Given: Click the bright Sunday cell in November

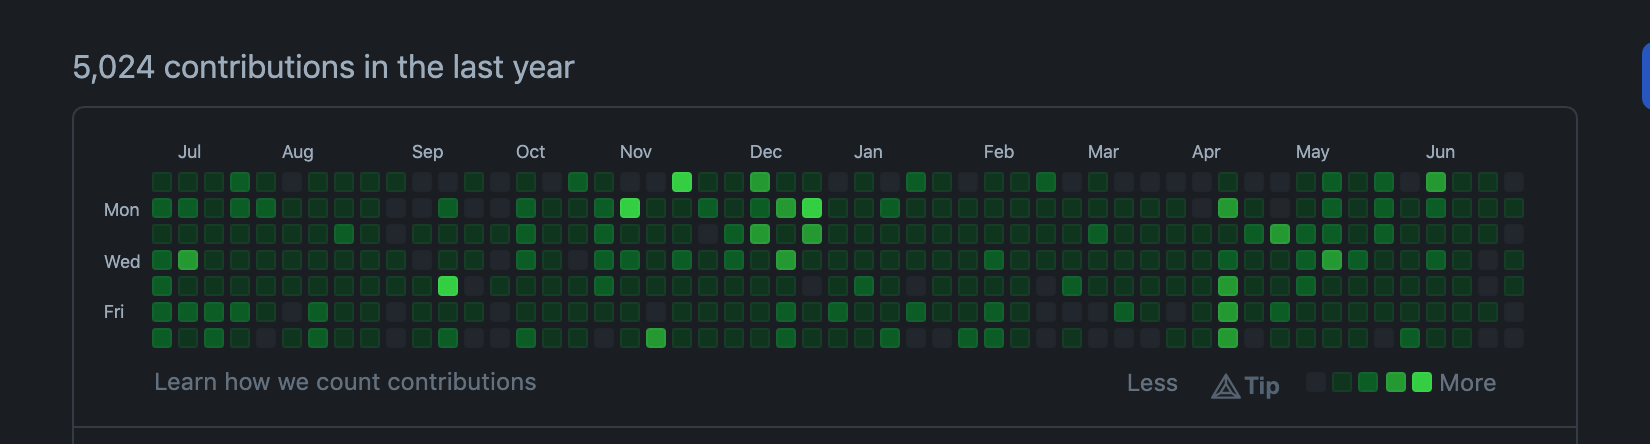Looking at the screenshot, I should [x=682, y=182].
